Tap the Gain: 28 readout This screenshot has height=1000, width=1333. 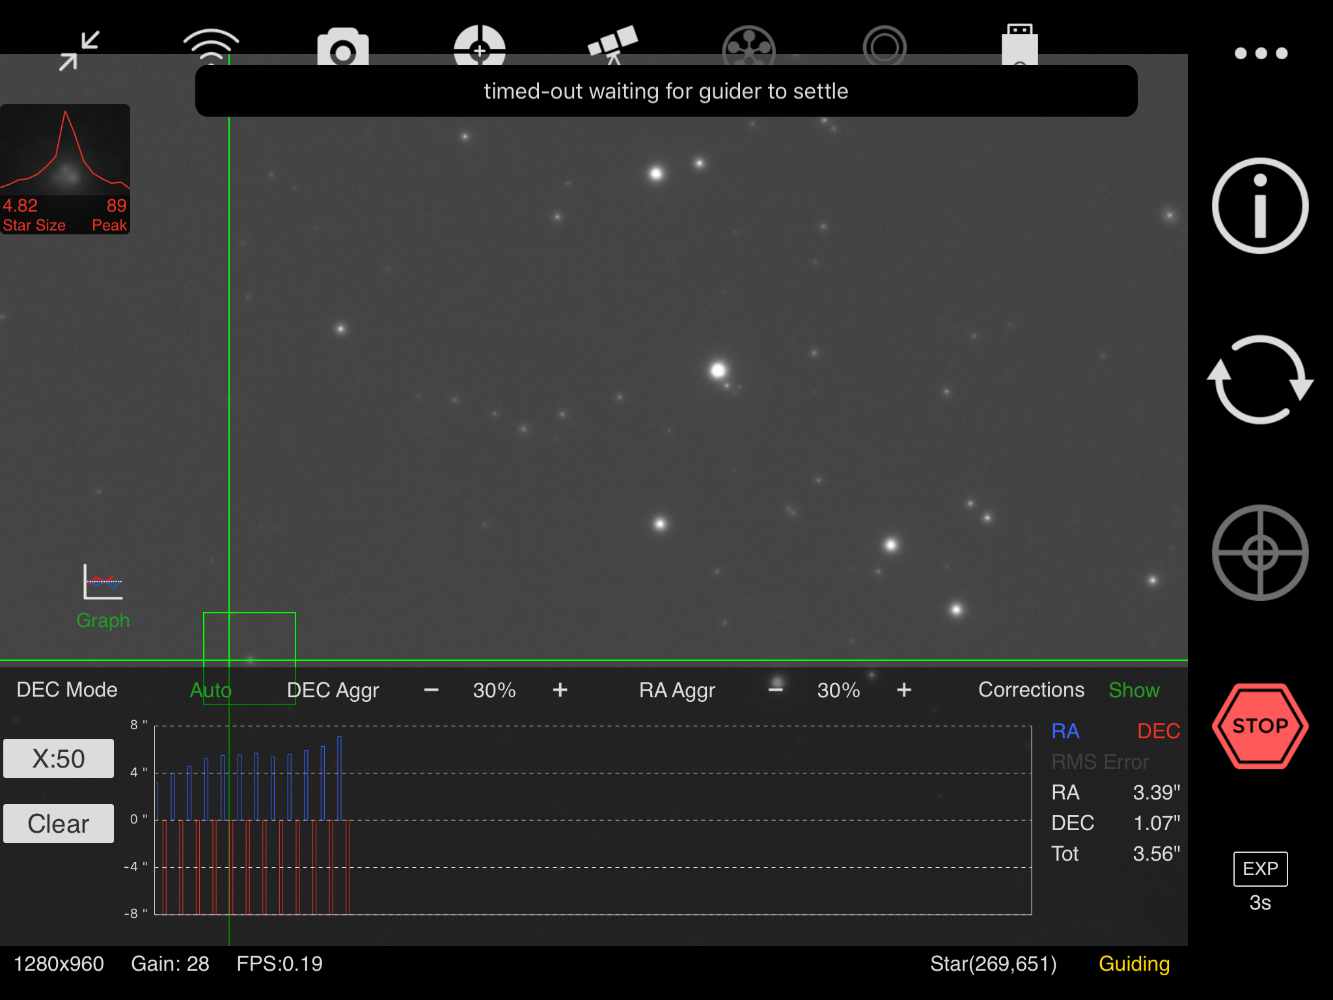[170, 964]
